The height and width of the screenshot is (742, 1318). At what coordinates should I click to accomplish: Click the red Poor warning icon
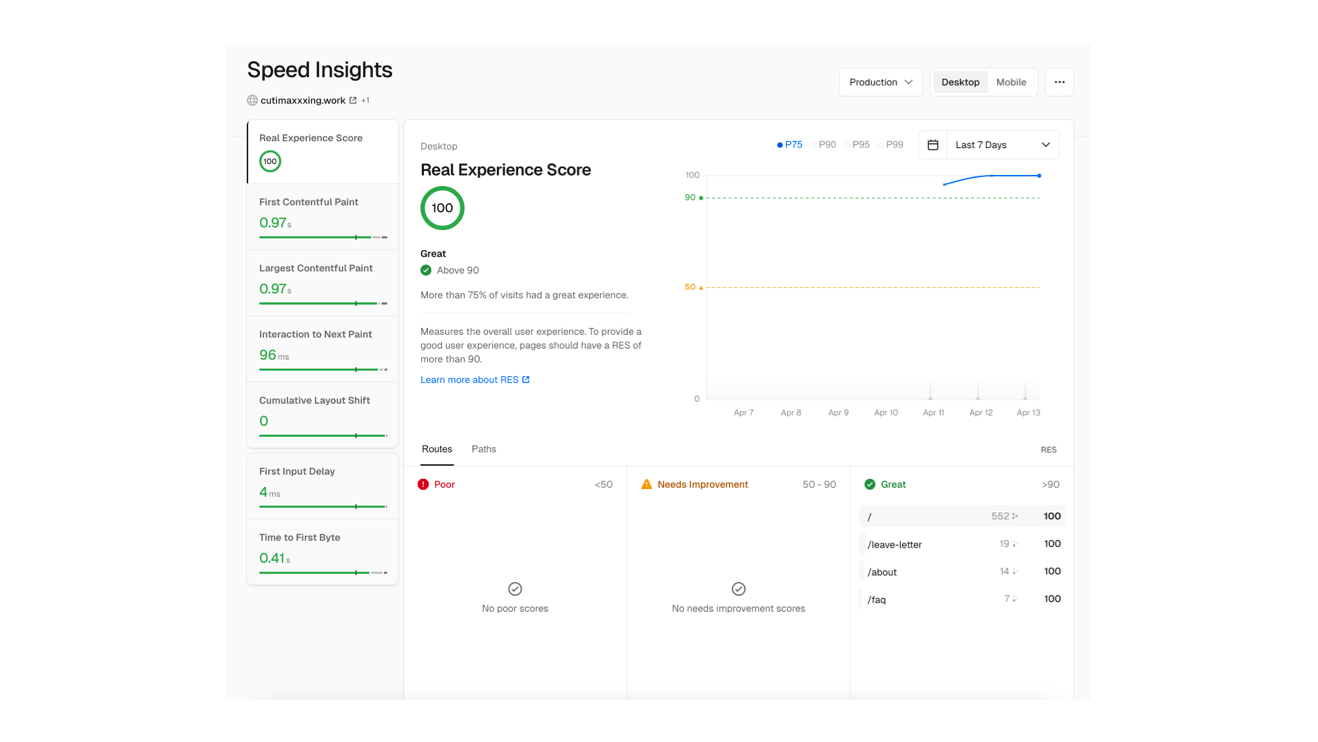423,484
